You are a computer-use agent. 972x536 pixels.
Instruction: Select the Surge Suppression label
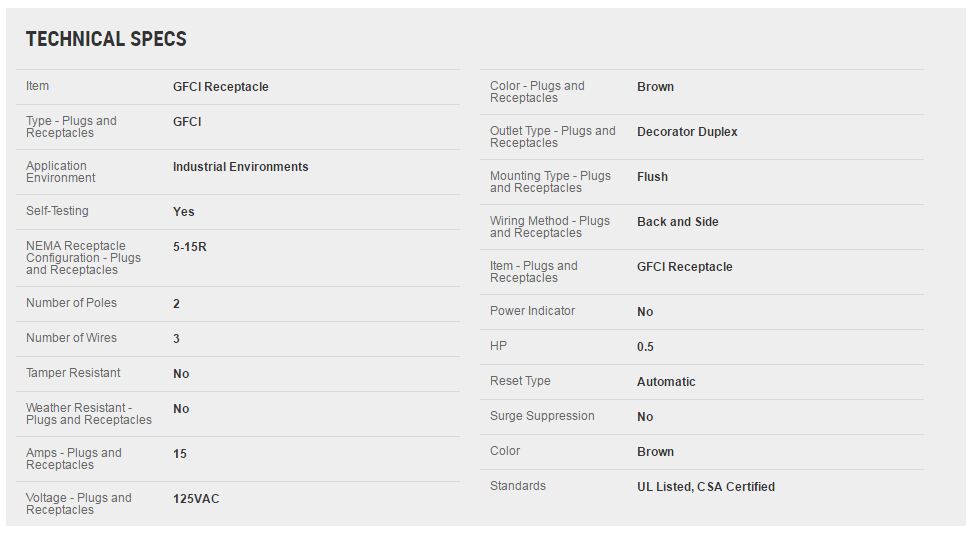click(x=542, y=416)
